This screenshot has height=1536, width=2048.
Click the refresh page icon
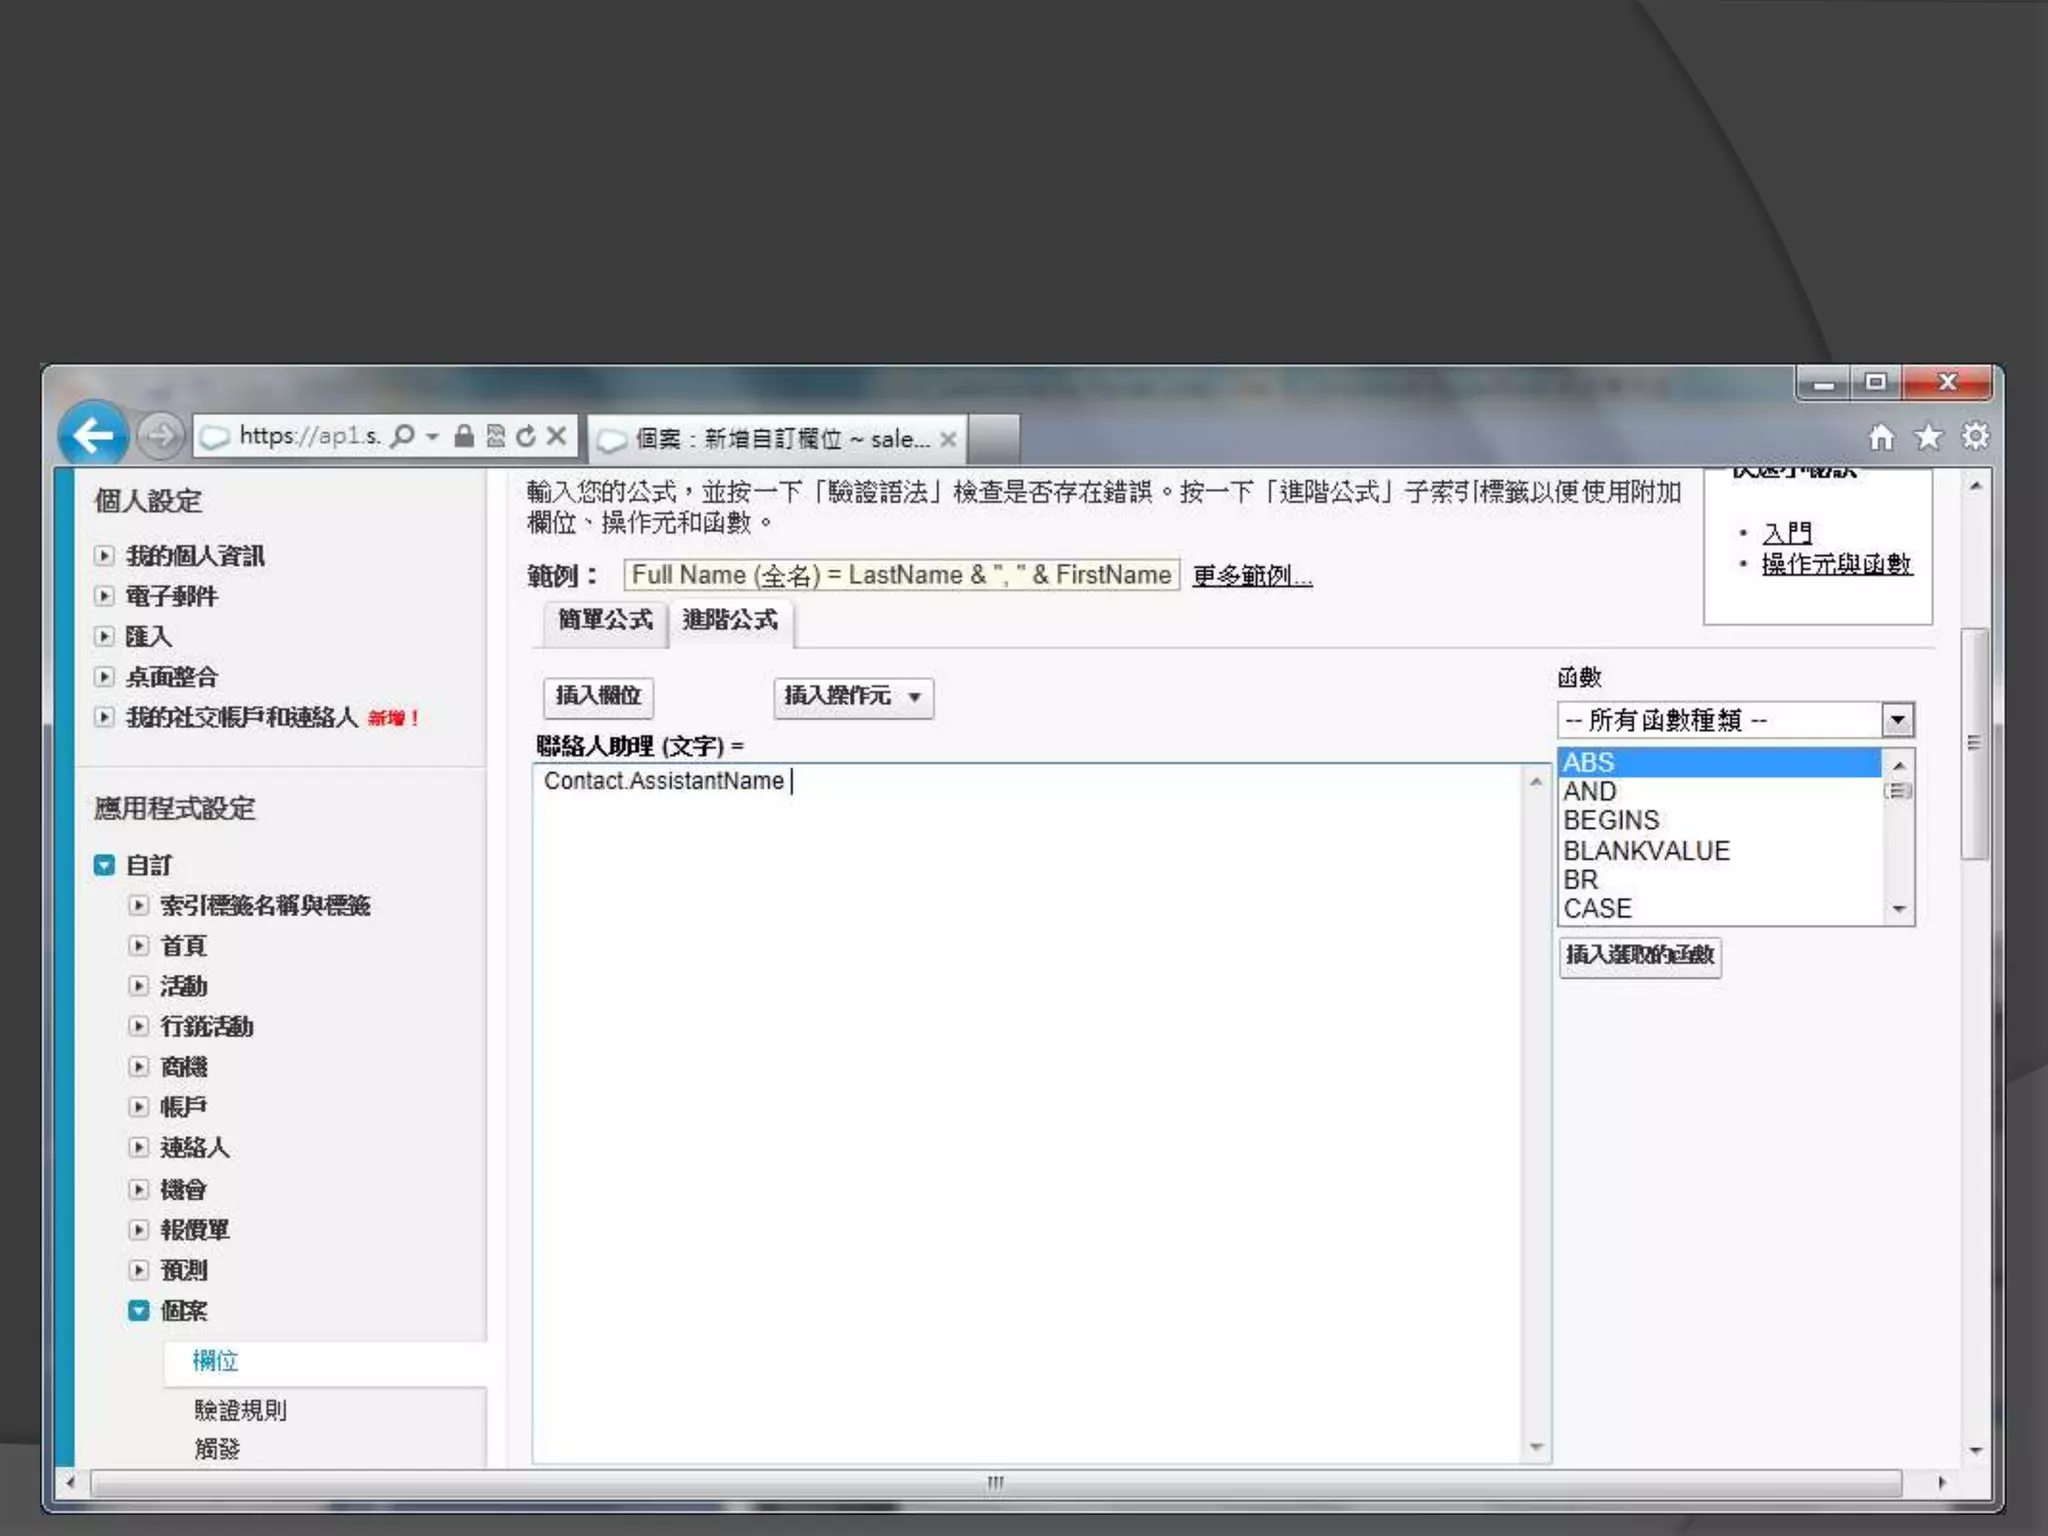point(526,436)
